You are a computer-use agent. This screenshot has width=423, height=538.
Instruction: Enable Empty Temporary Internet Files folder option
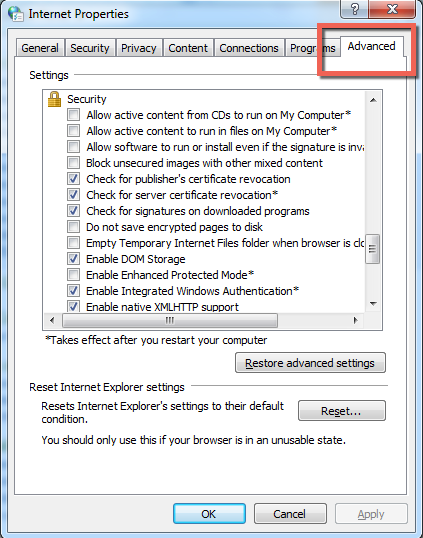[x=73, y=243]
